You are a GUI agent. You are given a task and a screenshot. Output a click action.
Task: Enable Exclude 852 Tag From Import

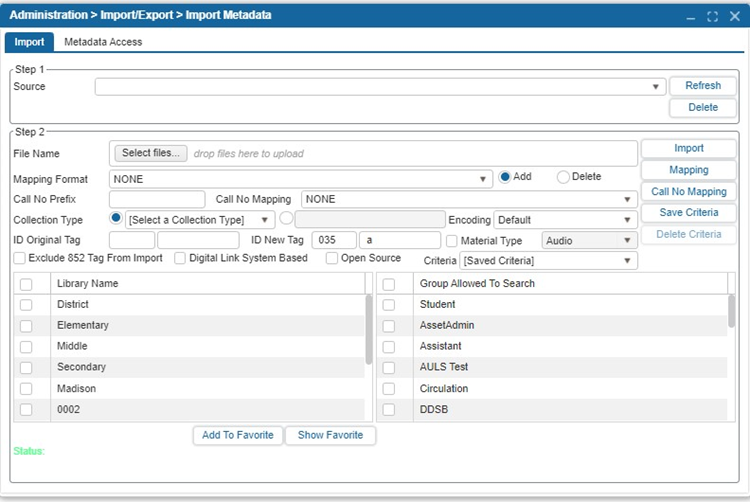point(21,259)
